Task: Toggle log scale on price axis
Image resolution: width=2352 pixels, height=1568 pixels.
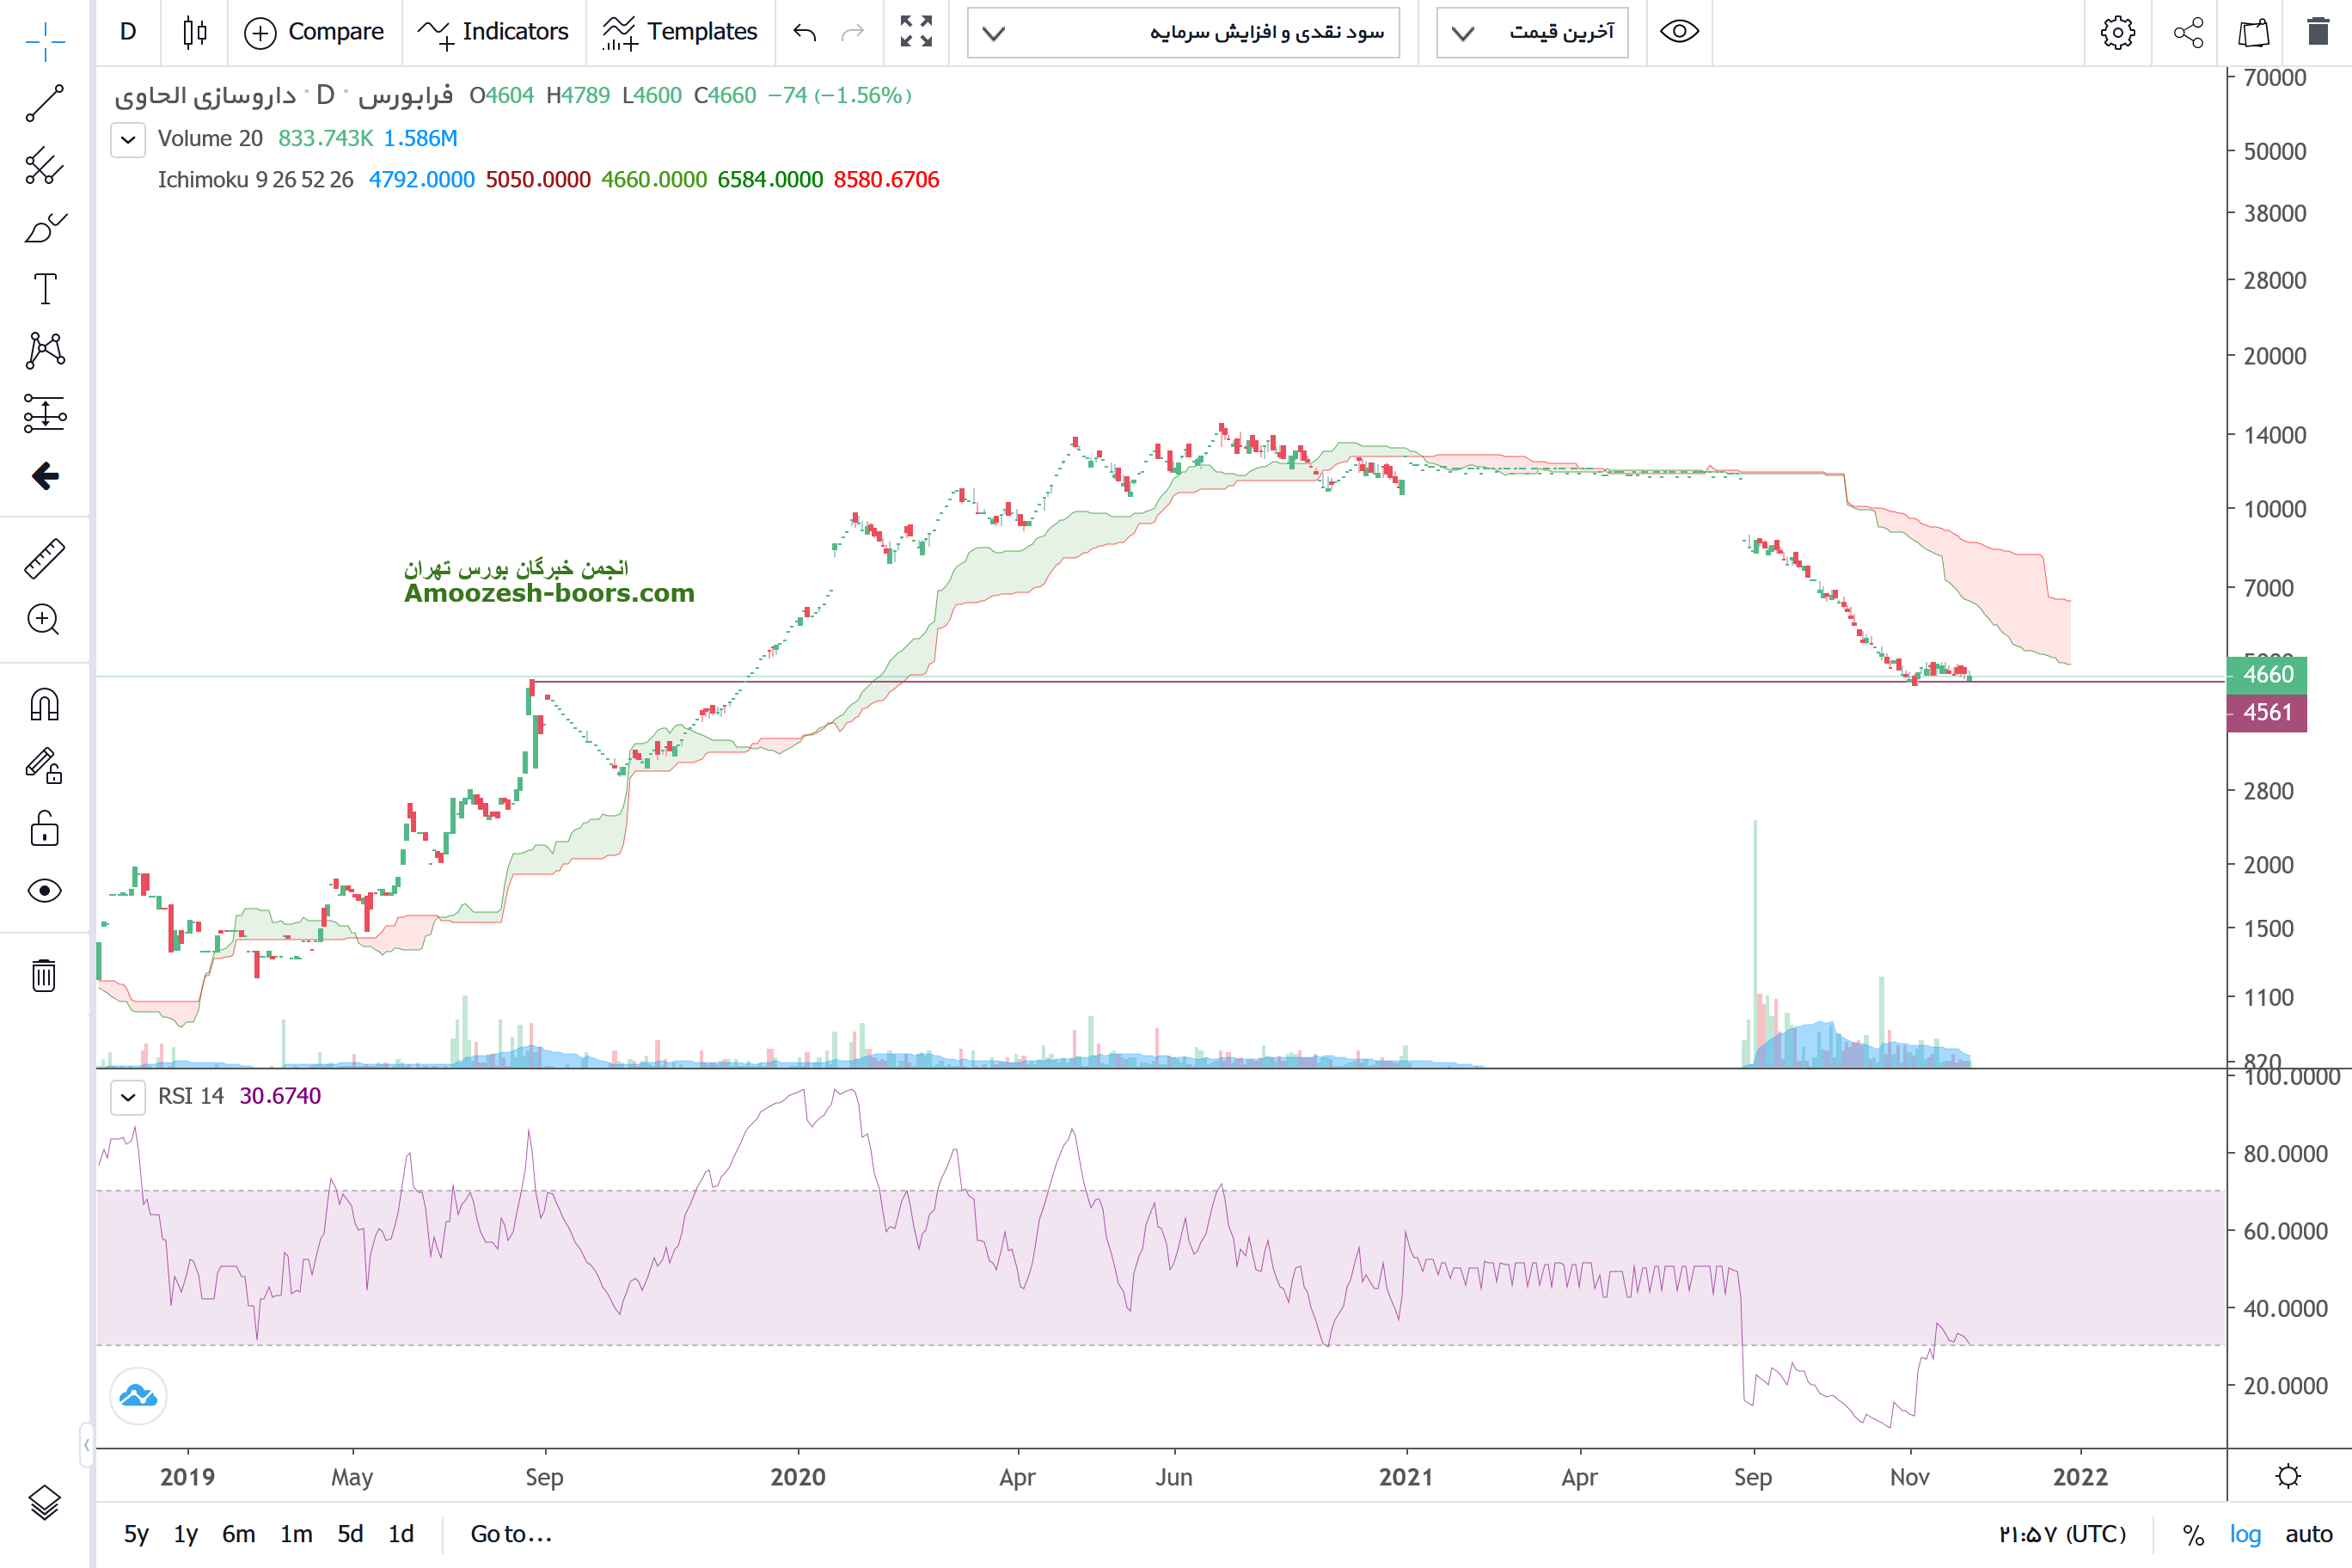Action: 2244,1534
